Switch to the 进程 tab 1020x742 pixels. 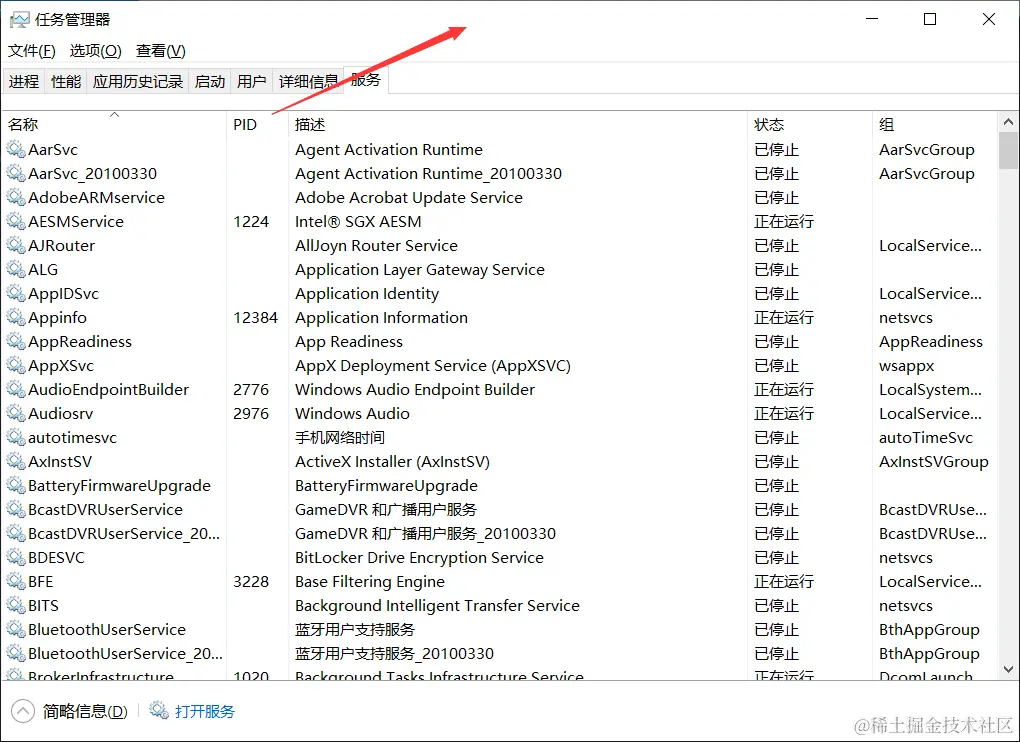(x=24, y=81)
